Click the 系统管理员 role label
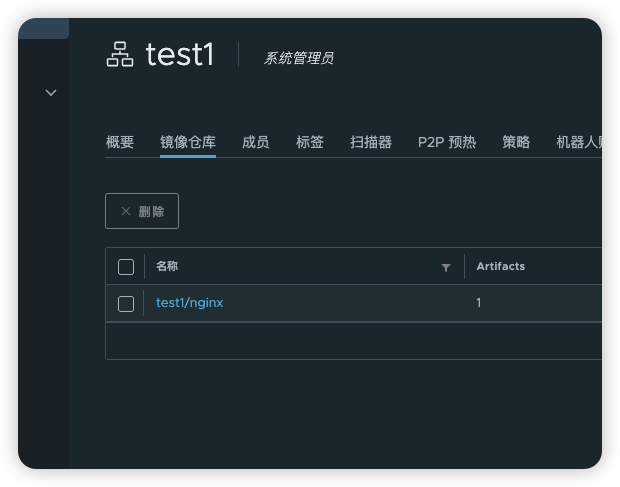Image resolution: width=620 pixels, height=487 pixels. pos(298,58)
